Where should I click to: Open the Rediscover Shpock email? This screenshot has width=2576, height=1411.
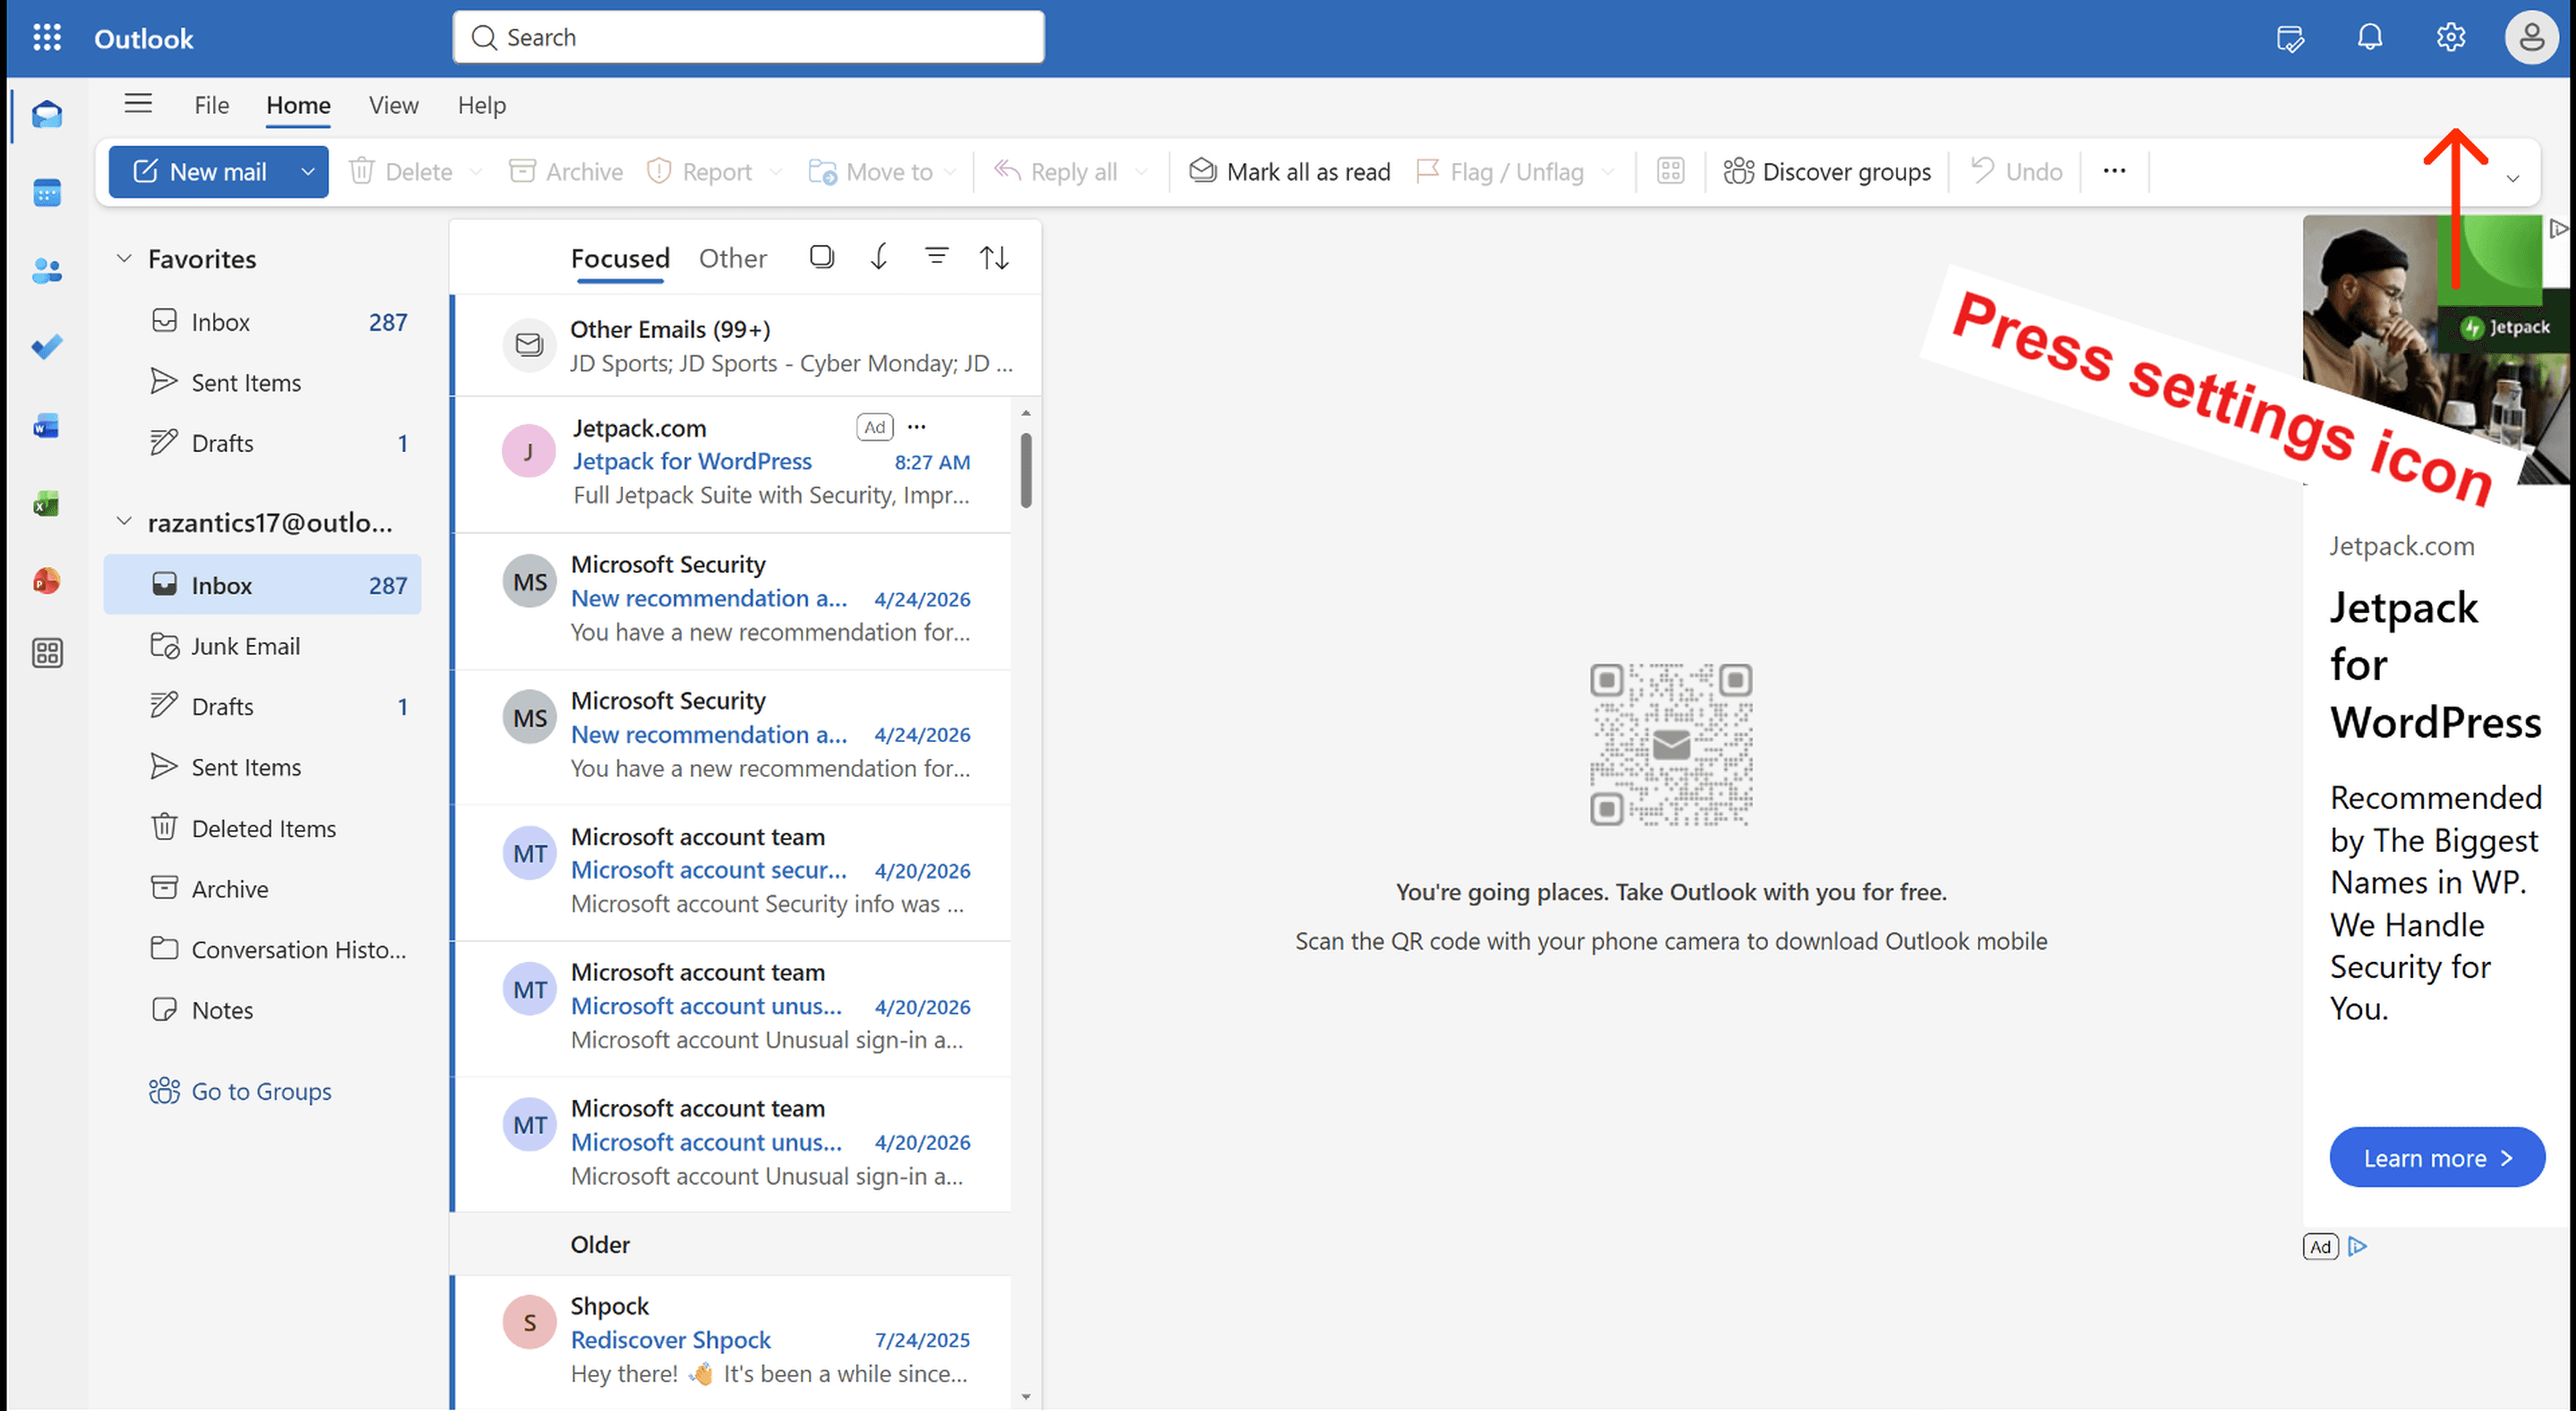733,1340
